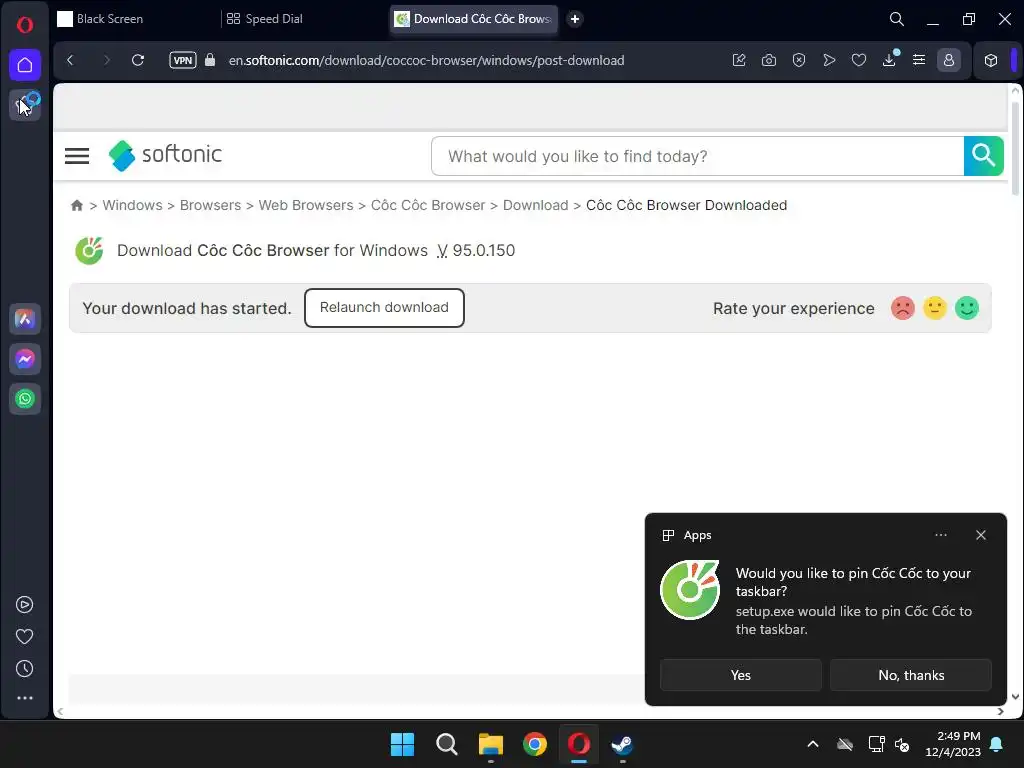Launch Google Chrome from the taskbar

coord(535,744)
